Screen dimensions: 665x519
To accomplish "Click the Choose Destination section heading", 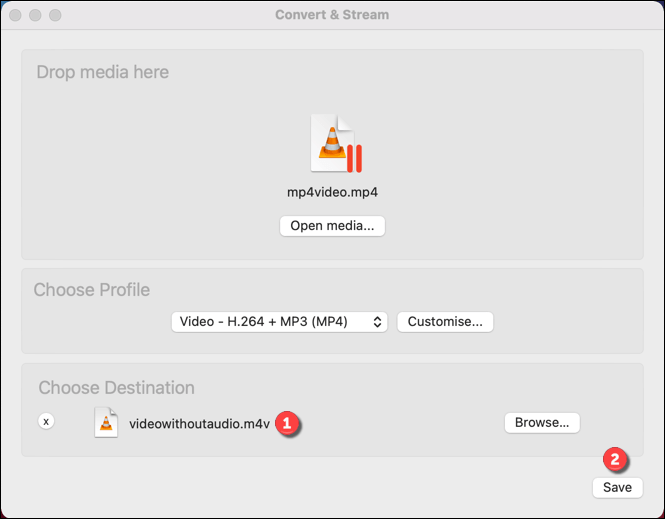I will (116, 387).
